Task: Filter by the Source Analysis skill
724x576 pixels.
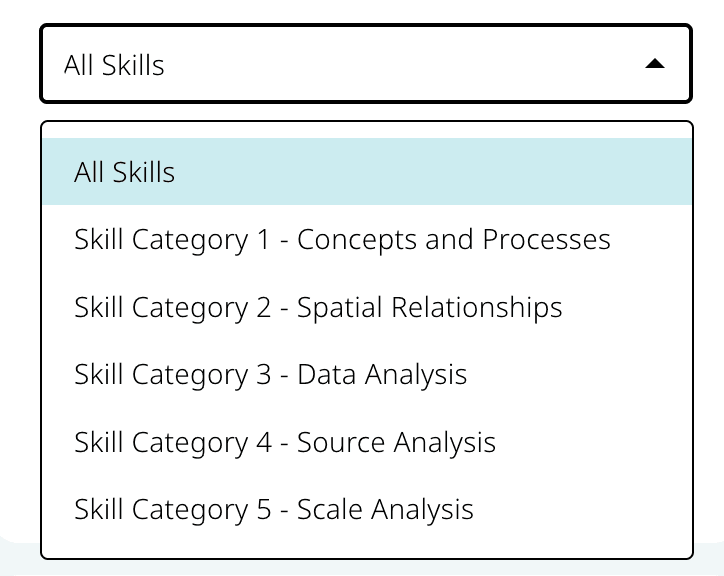Action: click(285, 442)
